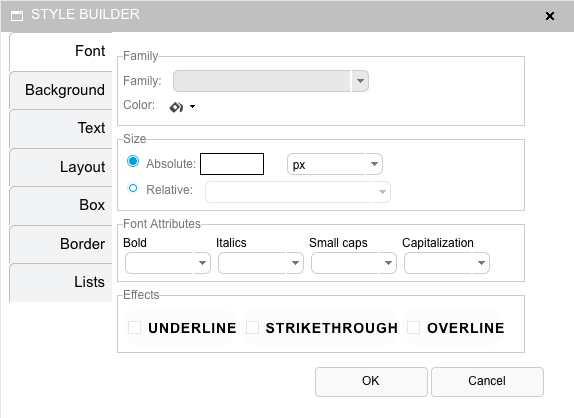Expand the font Family dropdown
This screenshot has height=418, width=574.
point(360,81)
